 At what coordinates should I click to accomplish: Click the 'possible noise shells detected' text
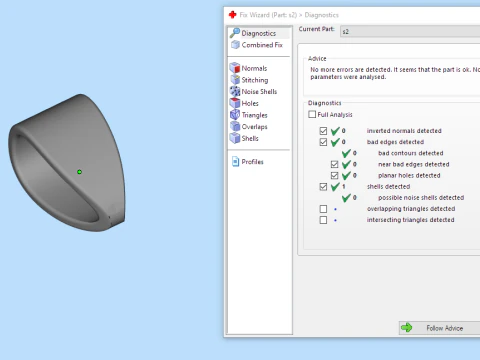(x=421, y=198)
